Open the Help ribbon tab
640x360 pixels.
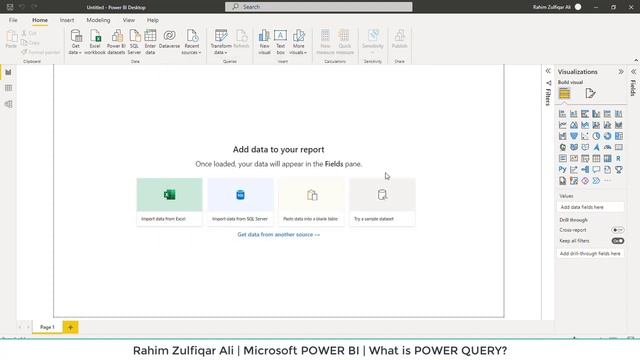pos(153,20)
